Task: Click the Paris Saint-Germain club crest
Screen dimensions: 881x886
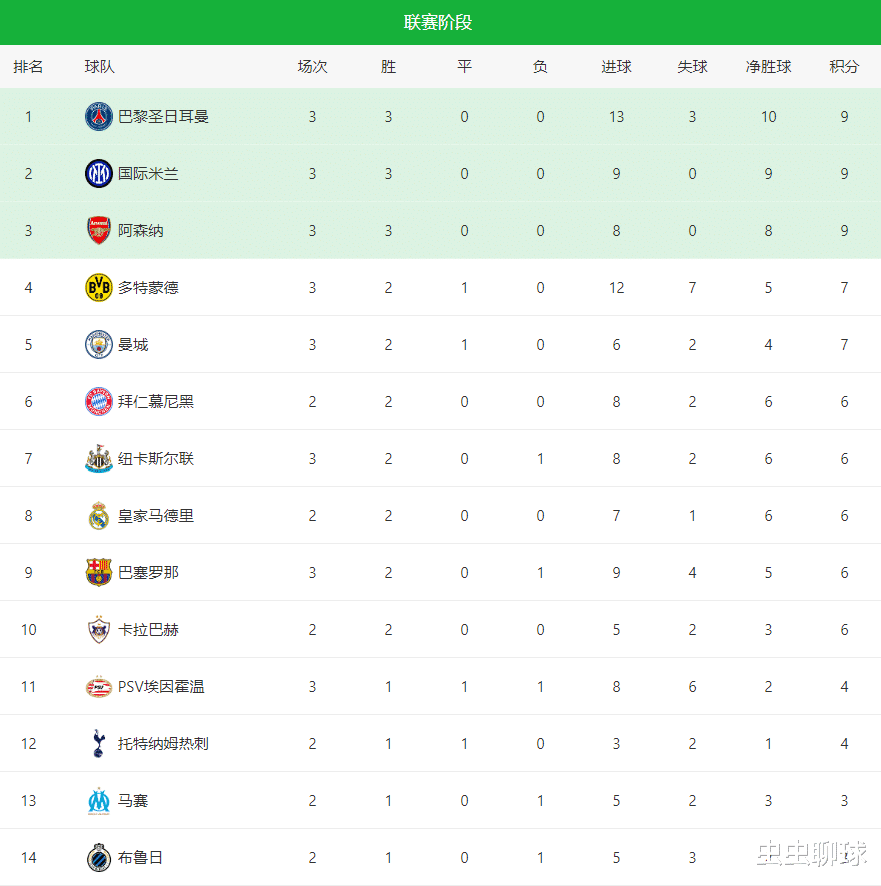Action: [99, 117]
